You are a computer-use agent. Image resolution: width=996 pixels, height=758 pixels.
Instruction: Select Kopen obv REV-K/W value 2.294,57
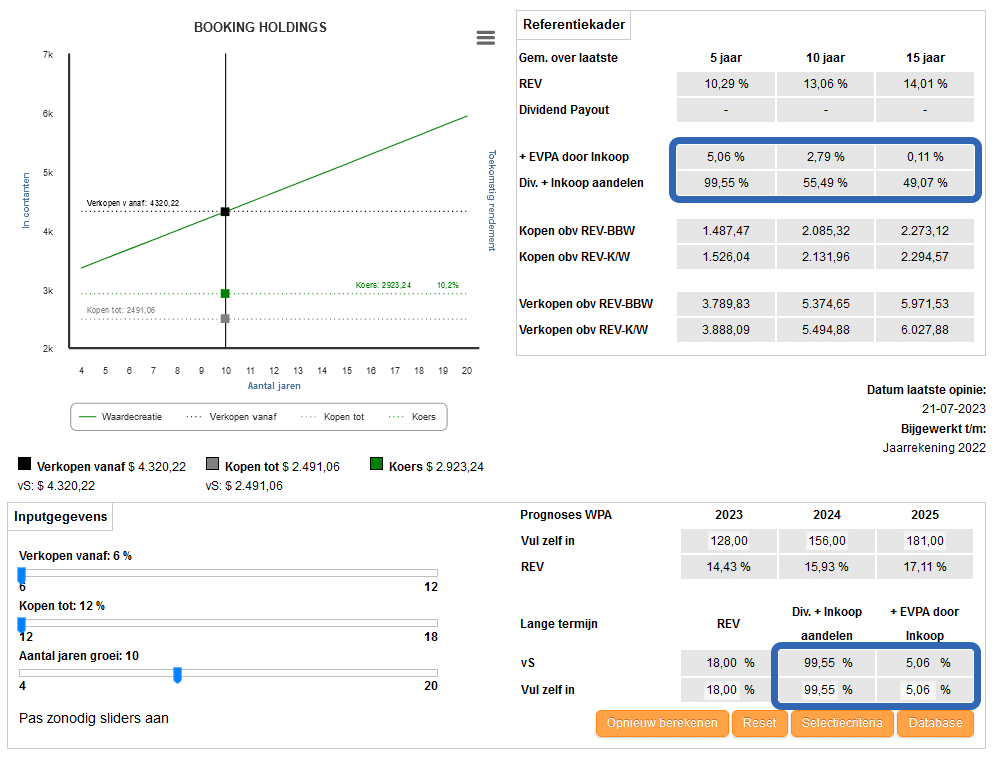point(925,257)
